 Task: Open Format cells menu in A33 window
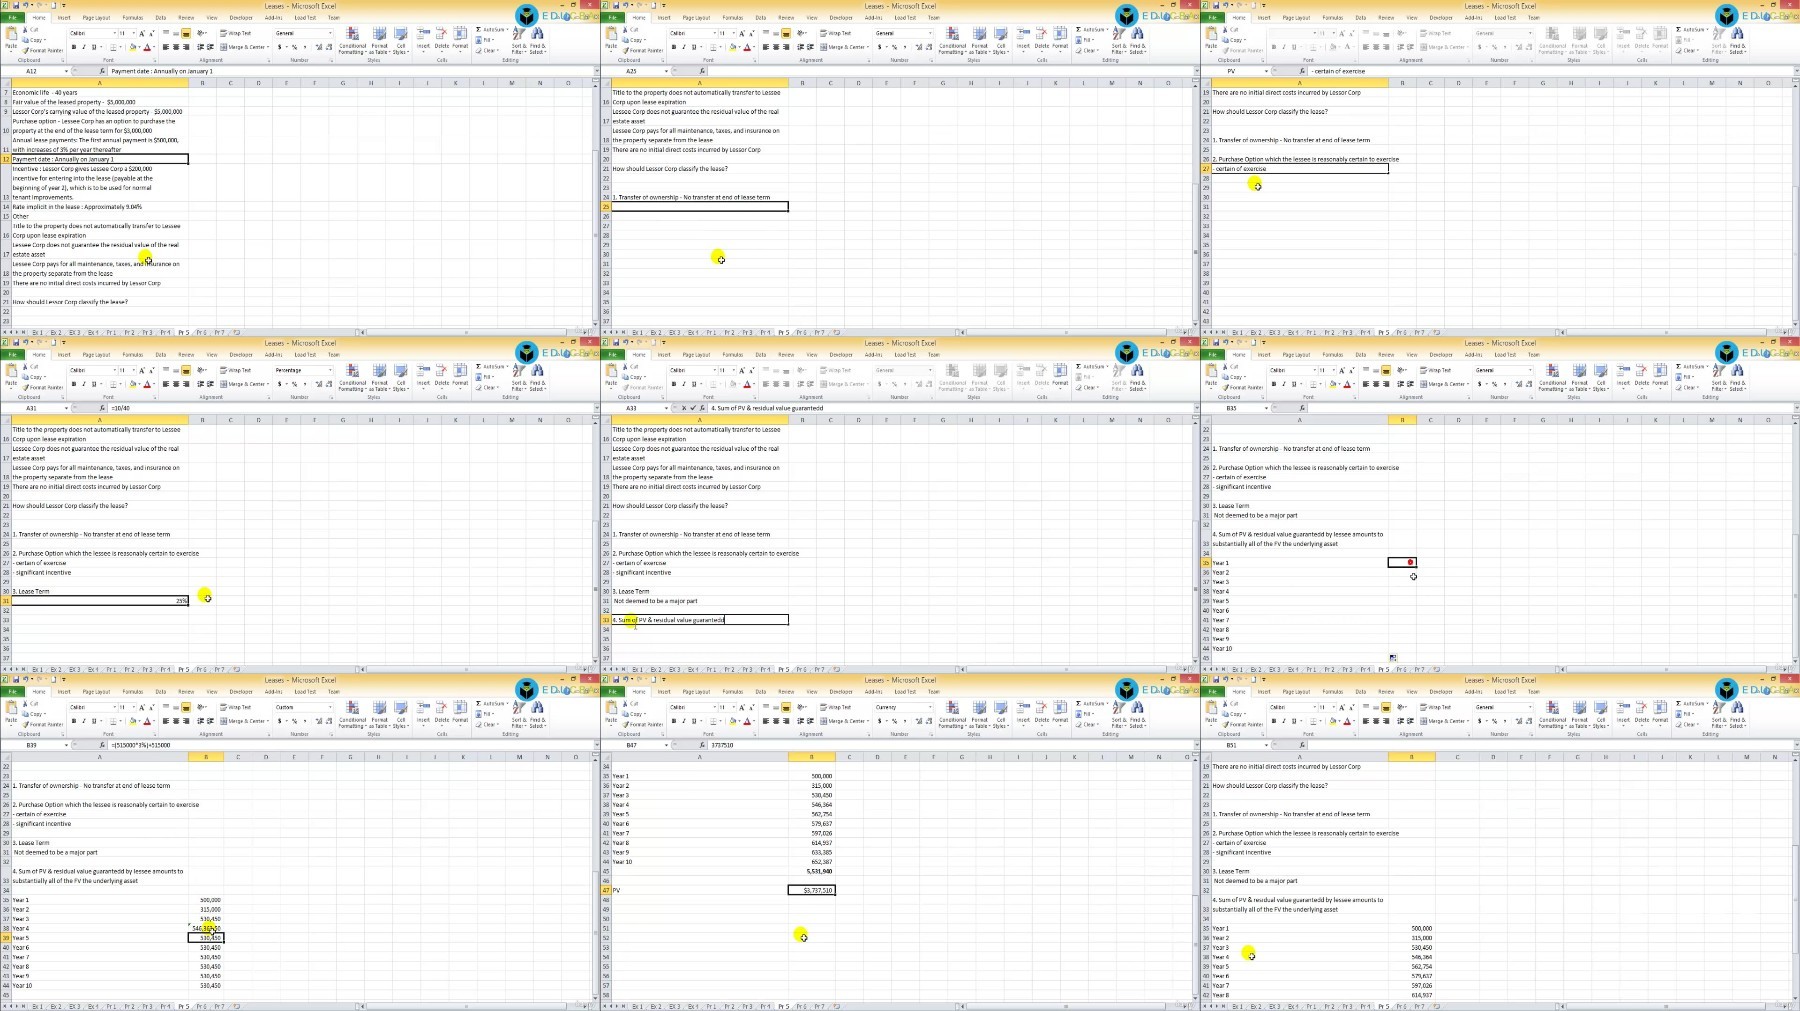click(1060, 377)
